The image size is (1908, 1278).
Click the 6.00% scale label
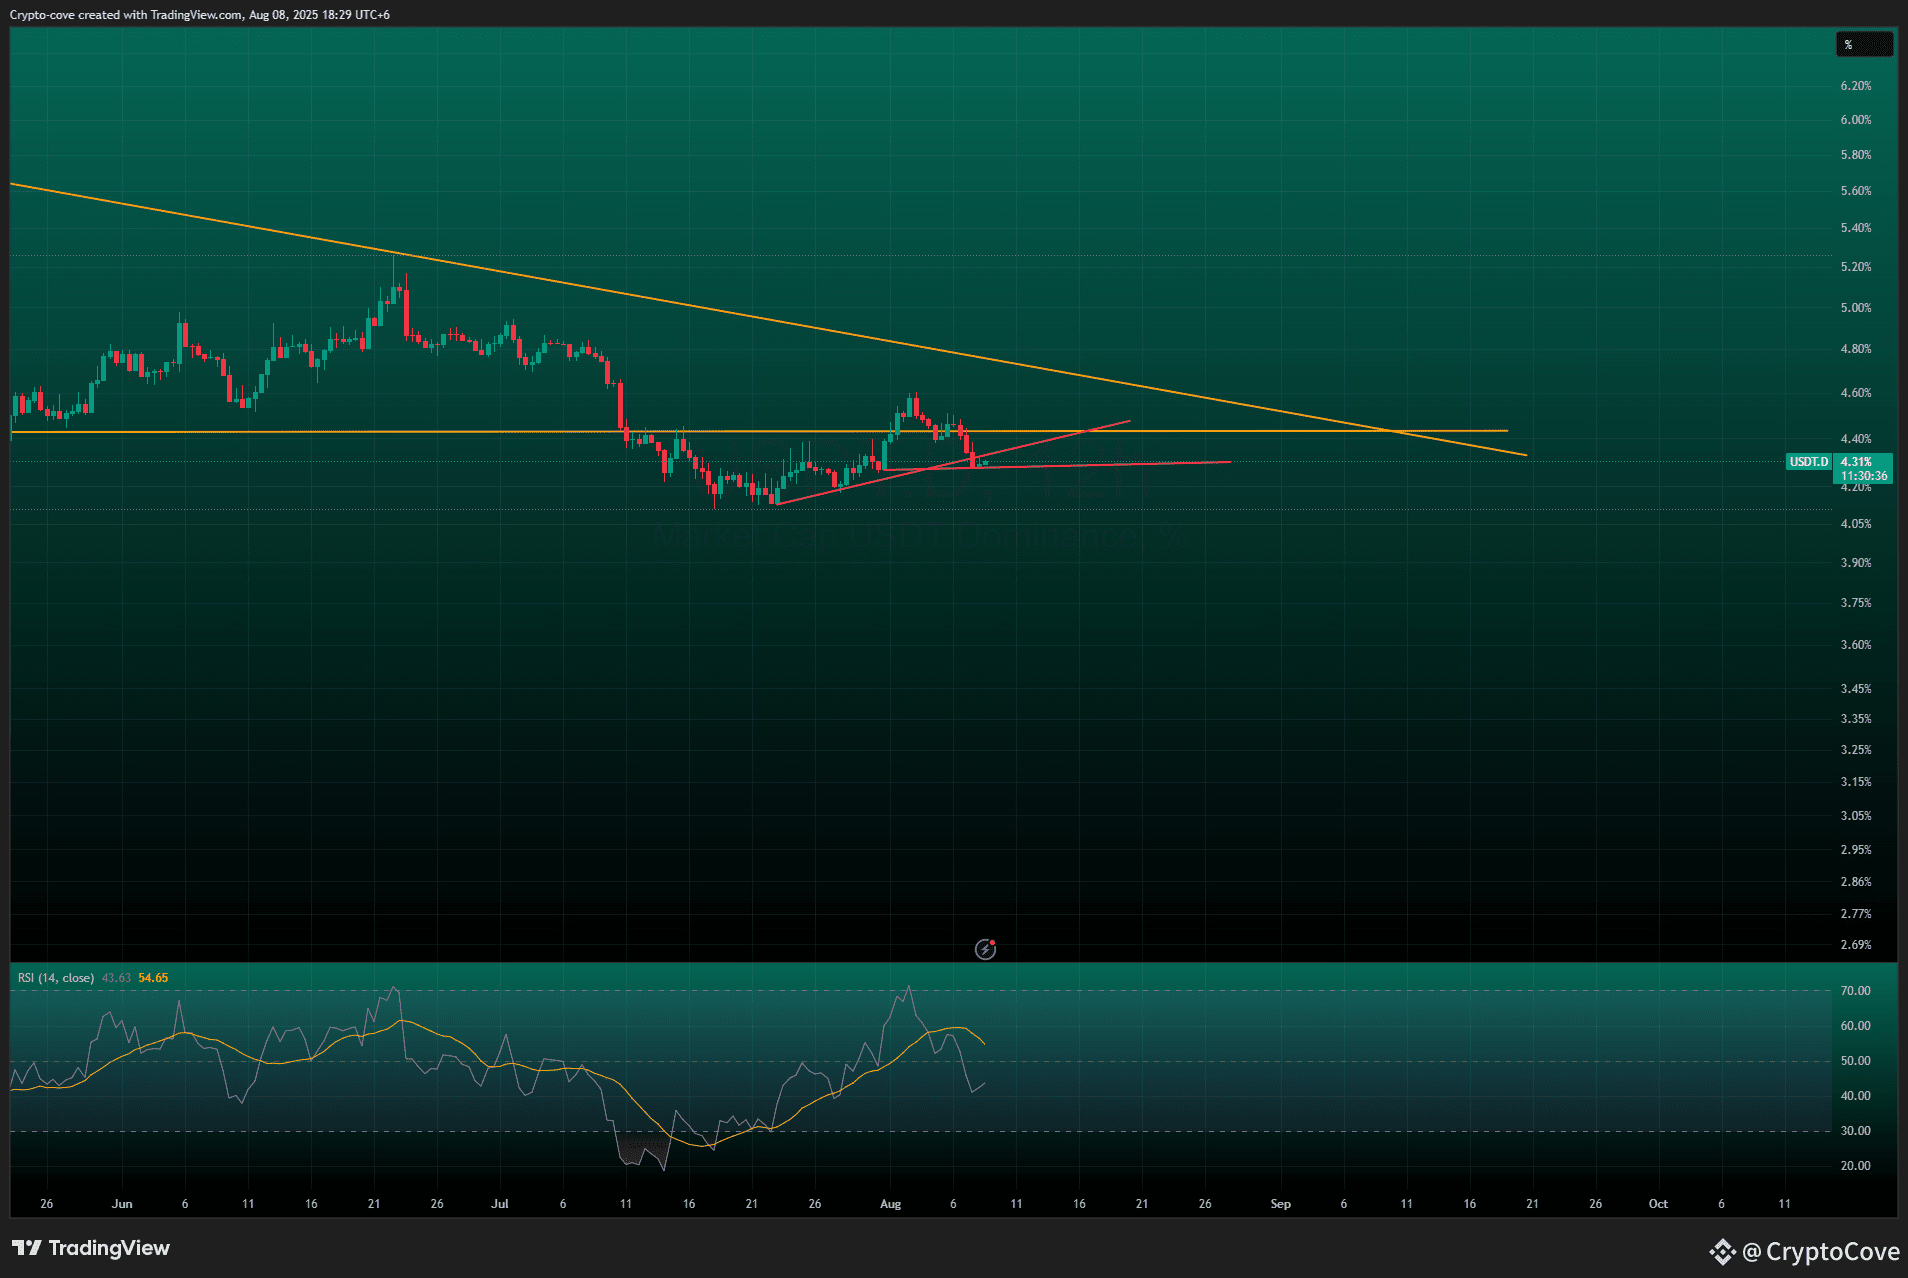tap(1856, 120)
